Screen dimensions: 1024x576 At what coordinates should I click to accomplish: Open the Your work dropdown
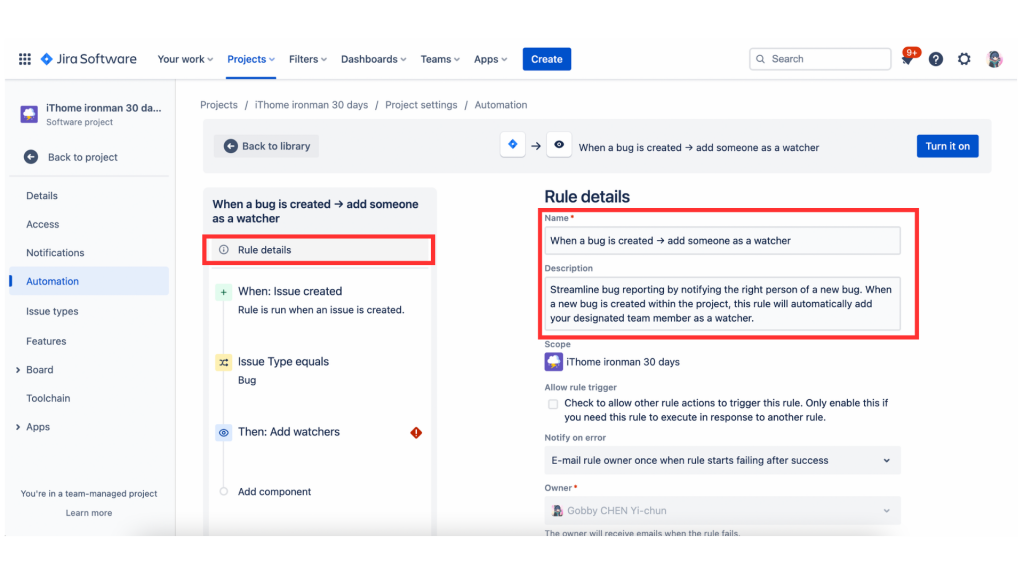click(185, 59)
